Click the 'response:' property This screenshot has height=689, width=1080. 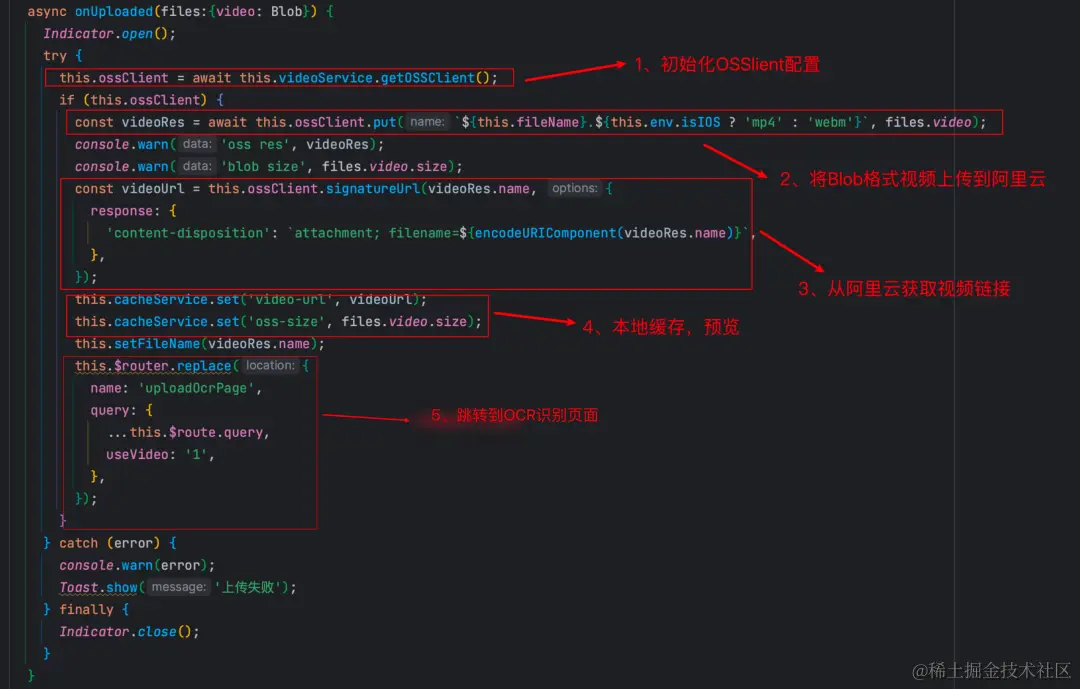point(125,210)
